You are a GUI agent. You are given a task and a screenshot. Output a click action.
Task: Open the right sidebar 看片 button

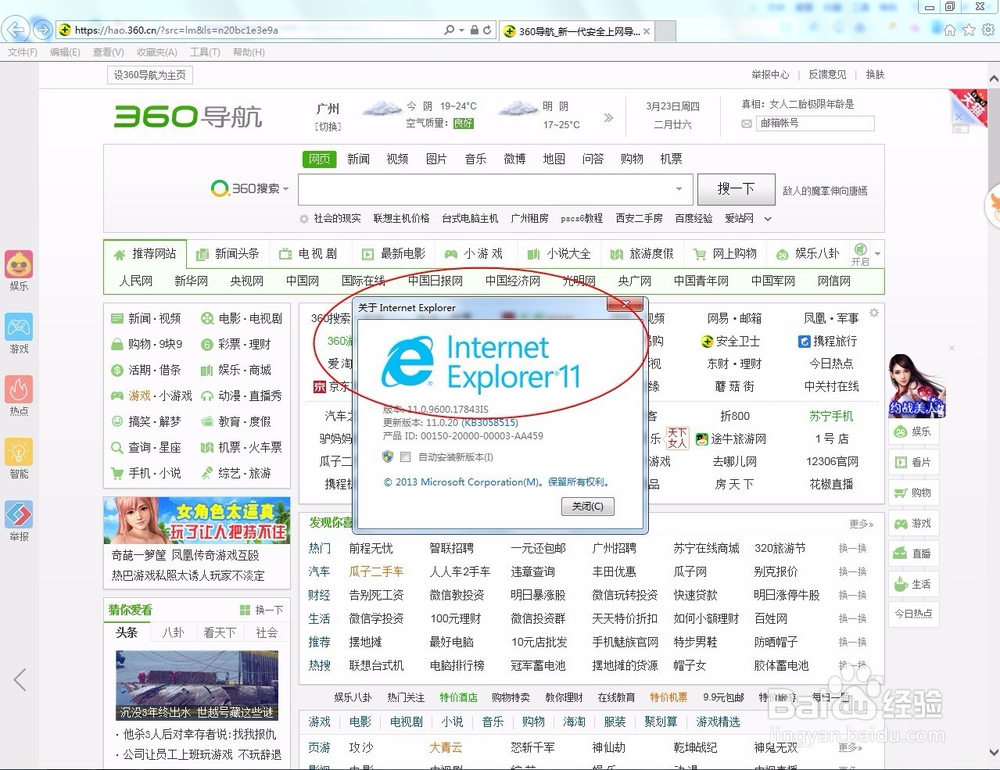click(913, 463)
